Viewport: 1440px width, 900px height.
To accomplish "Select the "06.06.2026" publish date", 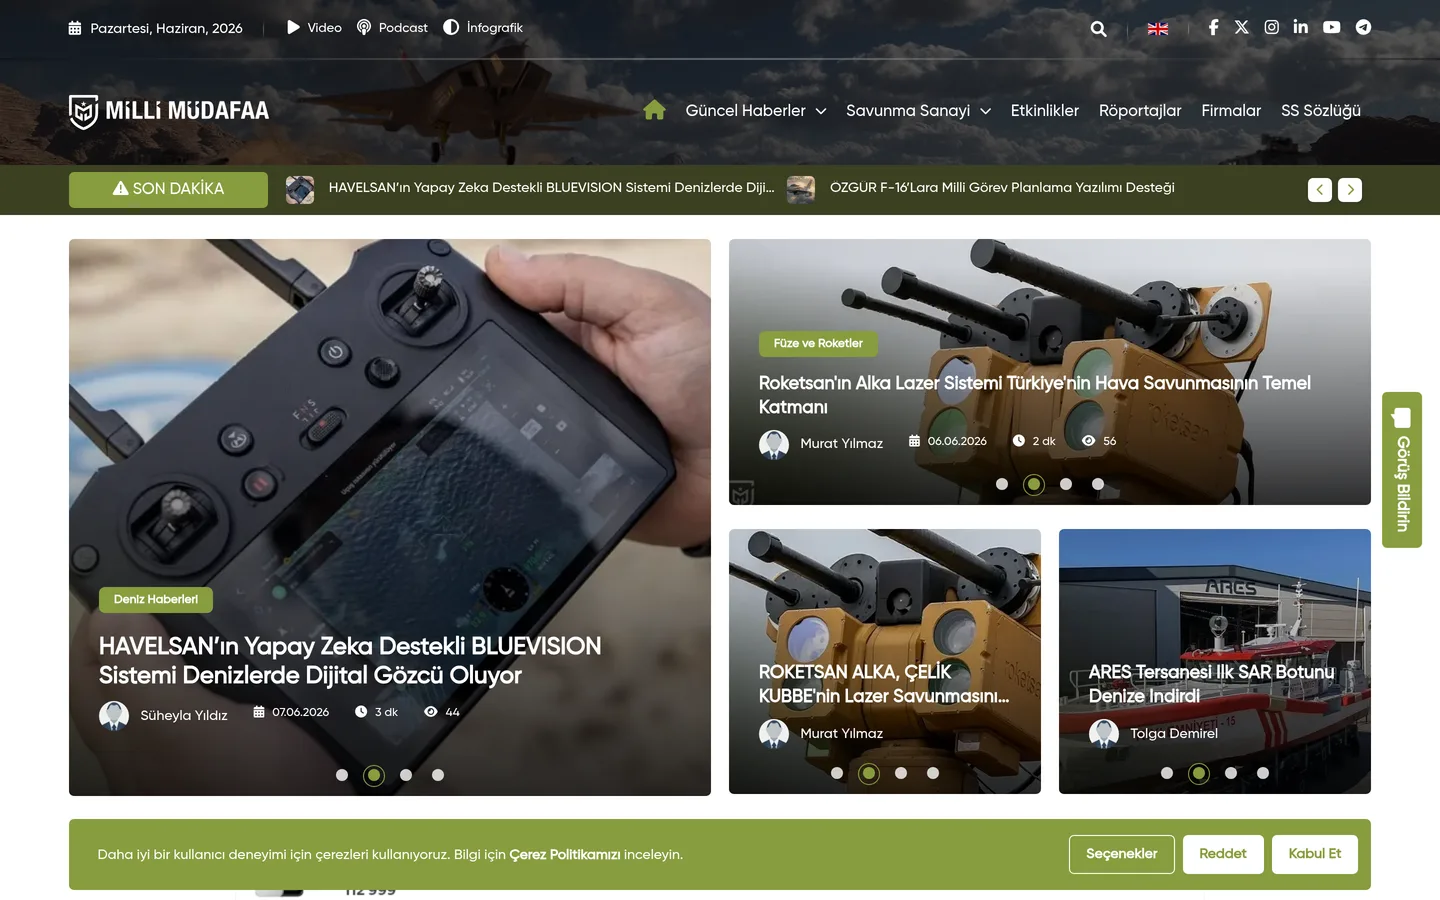I will click(957, 441).
